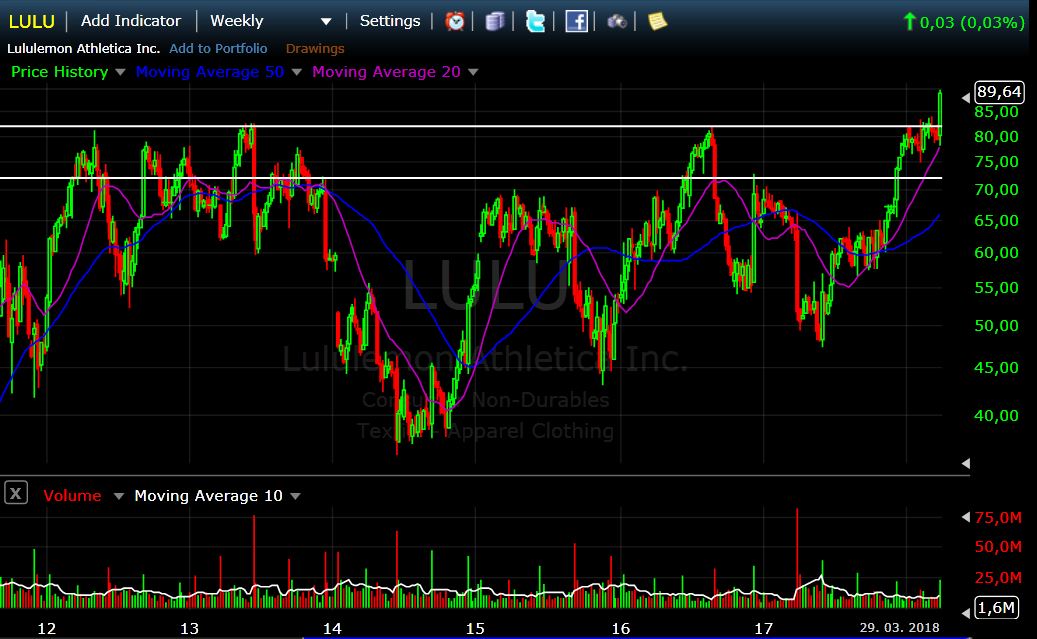1037x639 pixels.
Task: Click year 16 on the time axis
Action: coord(620,628)
